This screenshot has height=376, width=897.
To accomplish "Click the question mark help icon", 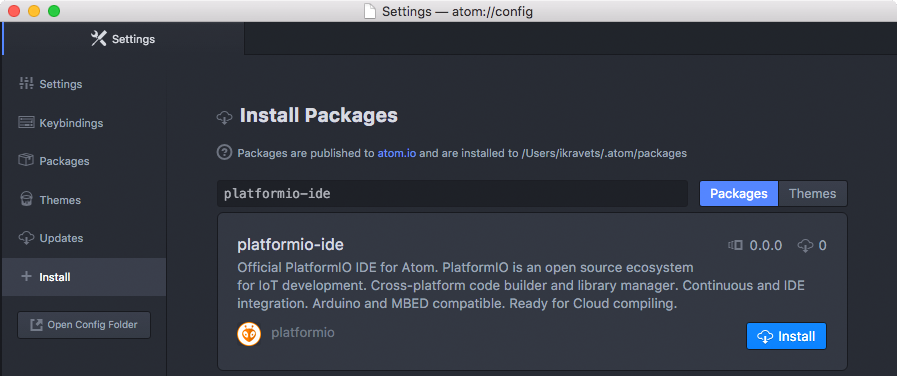I will coord(224,153).
